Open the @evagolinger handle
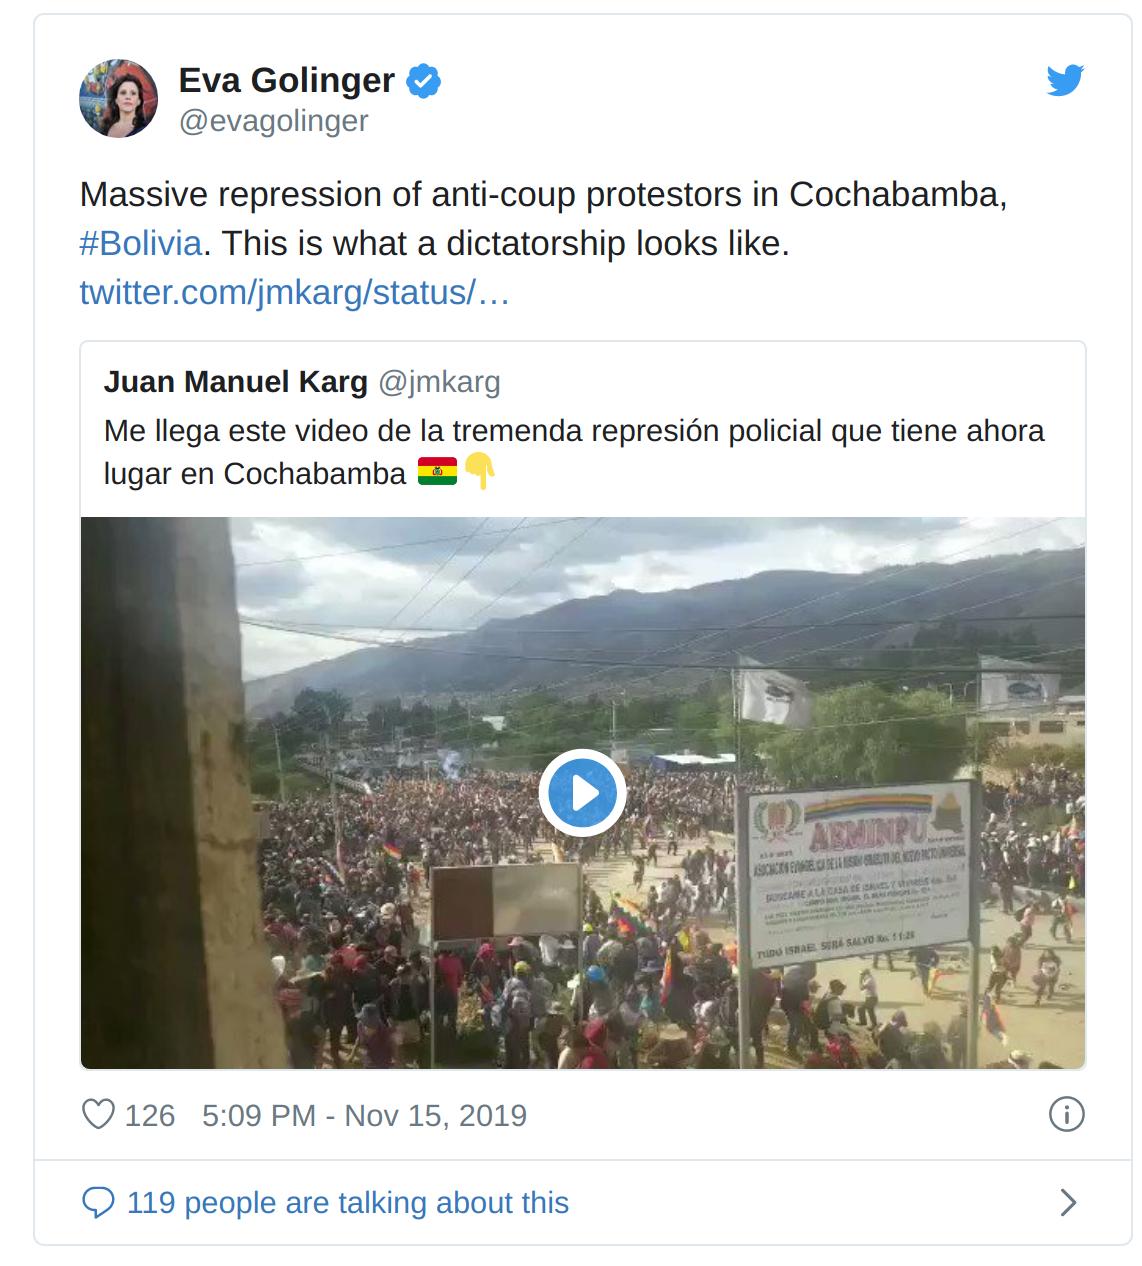1142x1266 pixels. [274, 121]
